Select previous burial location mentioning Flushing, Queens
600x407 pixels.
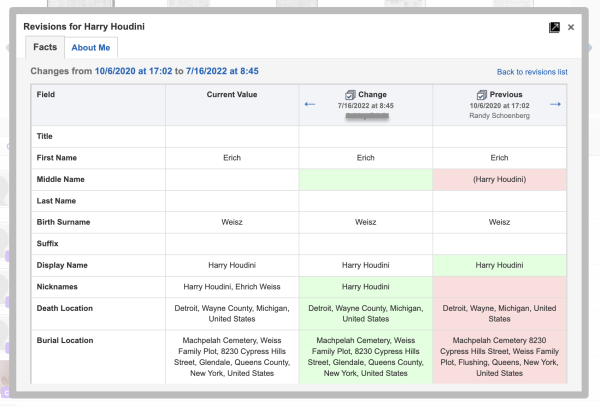(499, 357)
